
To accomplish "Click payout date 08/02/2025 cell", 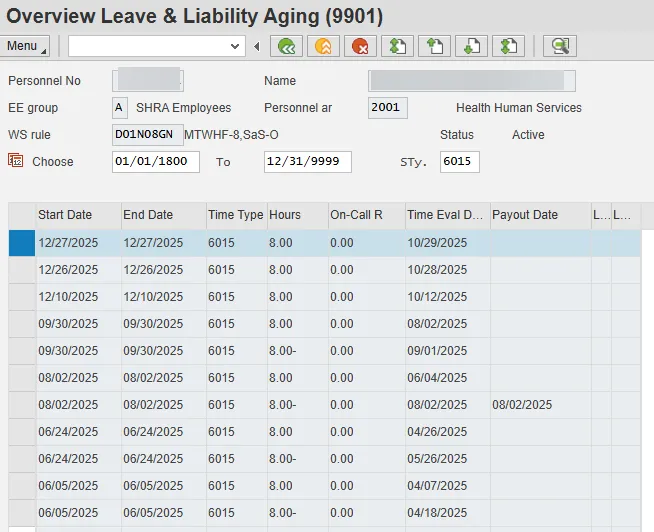I will [x=539, y=405].
